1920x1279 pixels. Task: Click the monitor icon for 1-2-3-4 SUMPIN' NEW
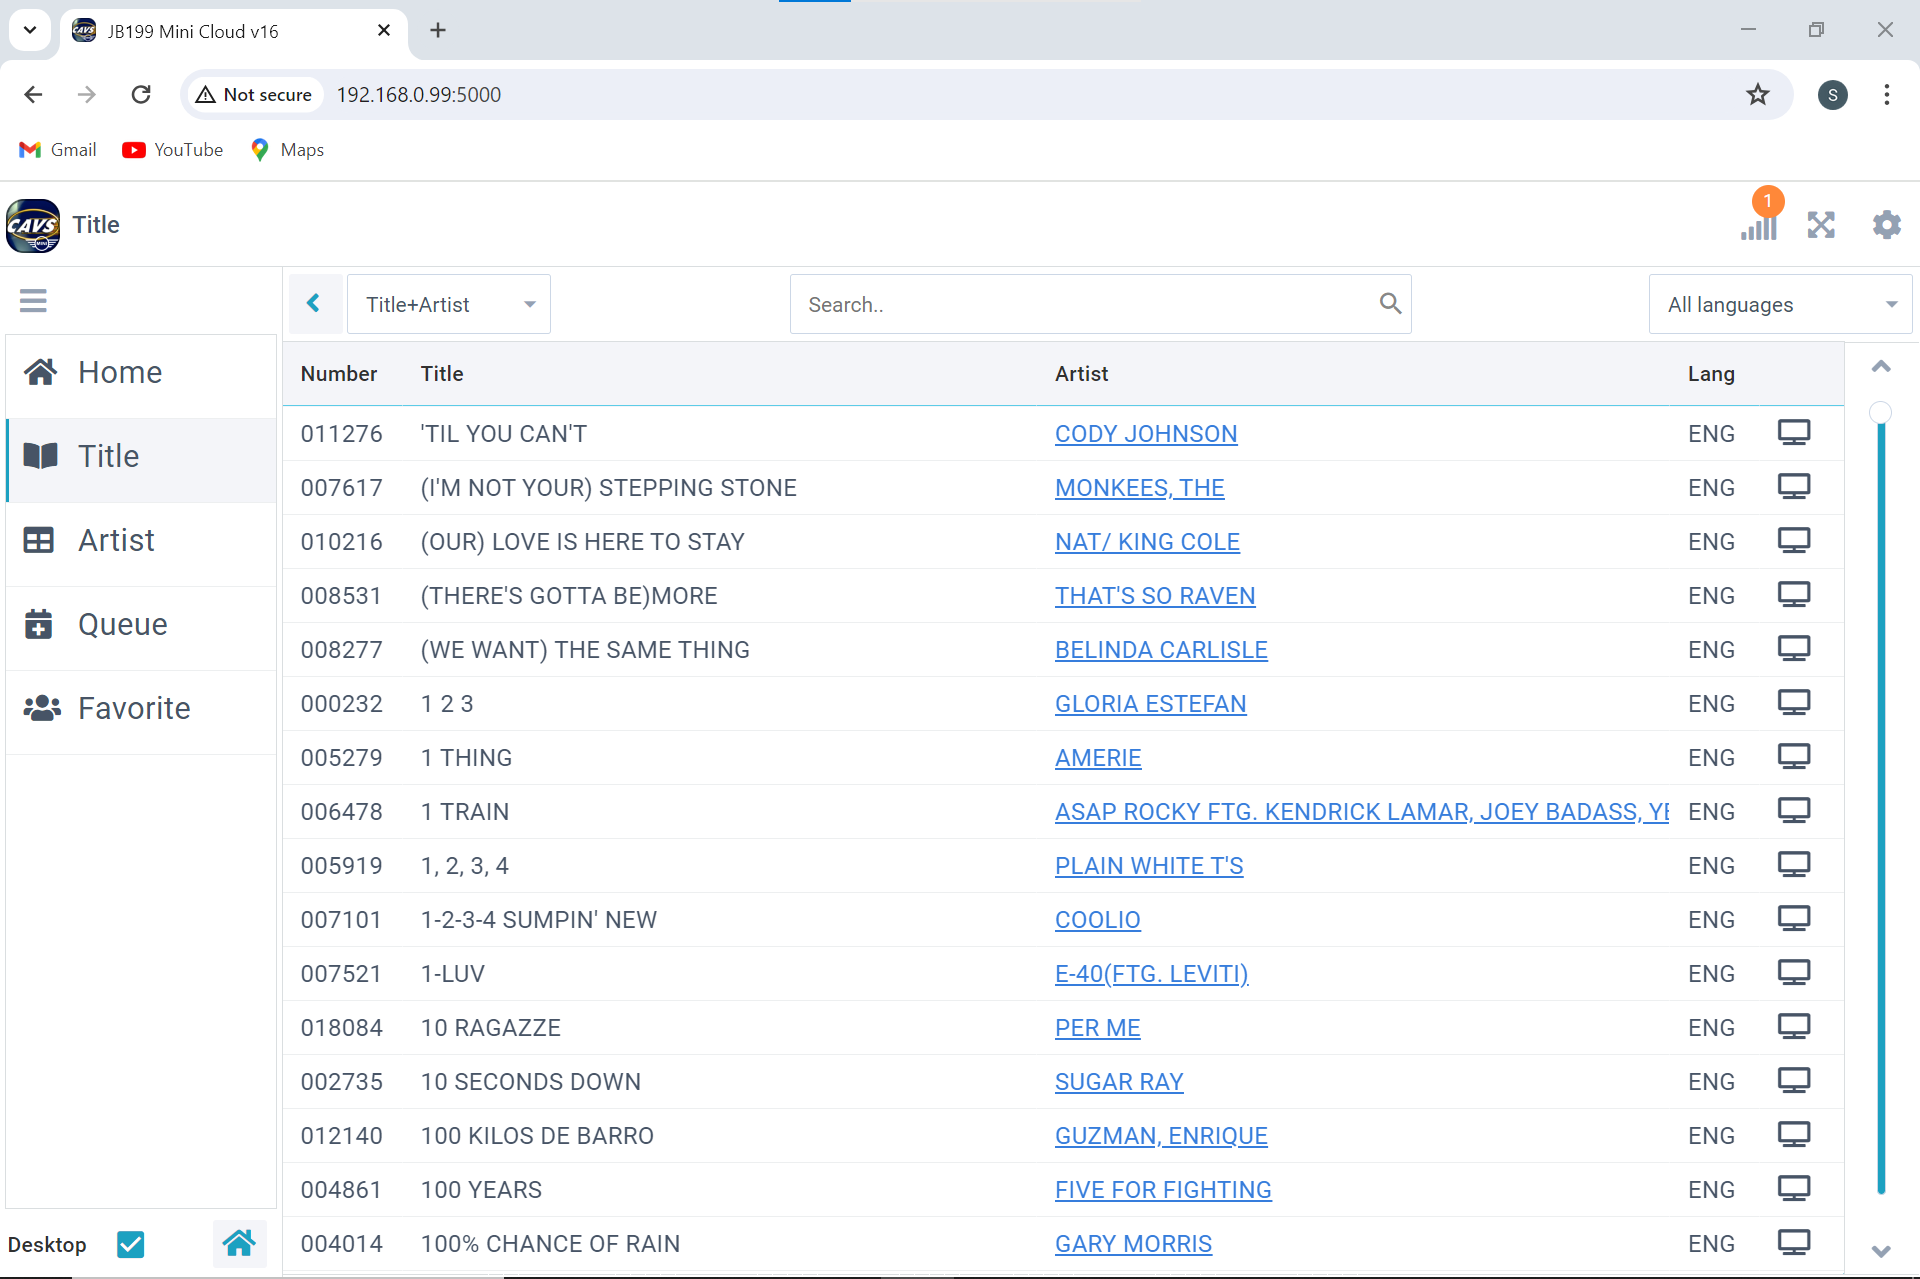click(1793, 919)
